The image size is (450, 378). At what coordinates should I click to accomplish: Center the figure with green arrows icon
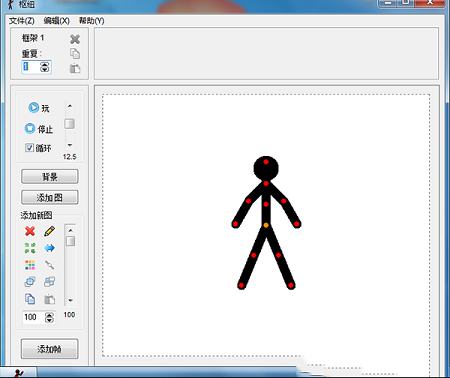[x=30, y=248]
